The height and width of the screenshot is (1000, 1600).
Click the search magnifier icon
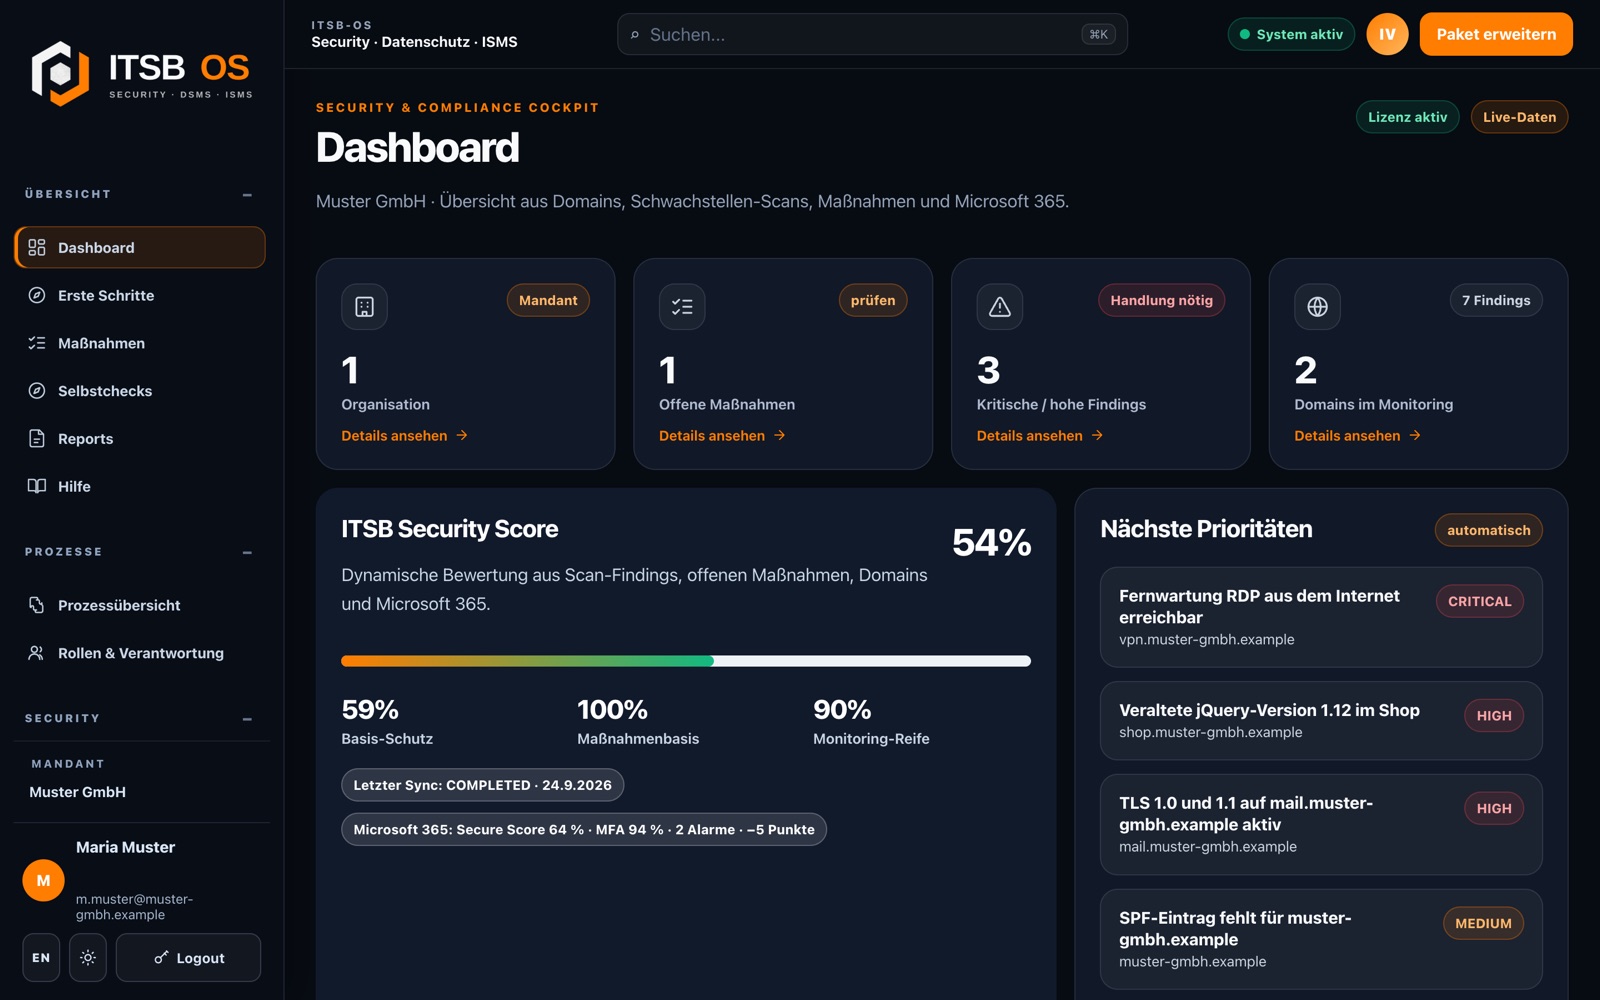coord(635,35)
